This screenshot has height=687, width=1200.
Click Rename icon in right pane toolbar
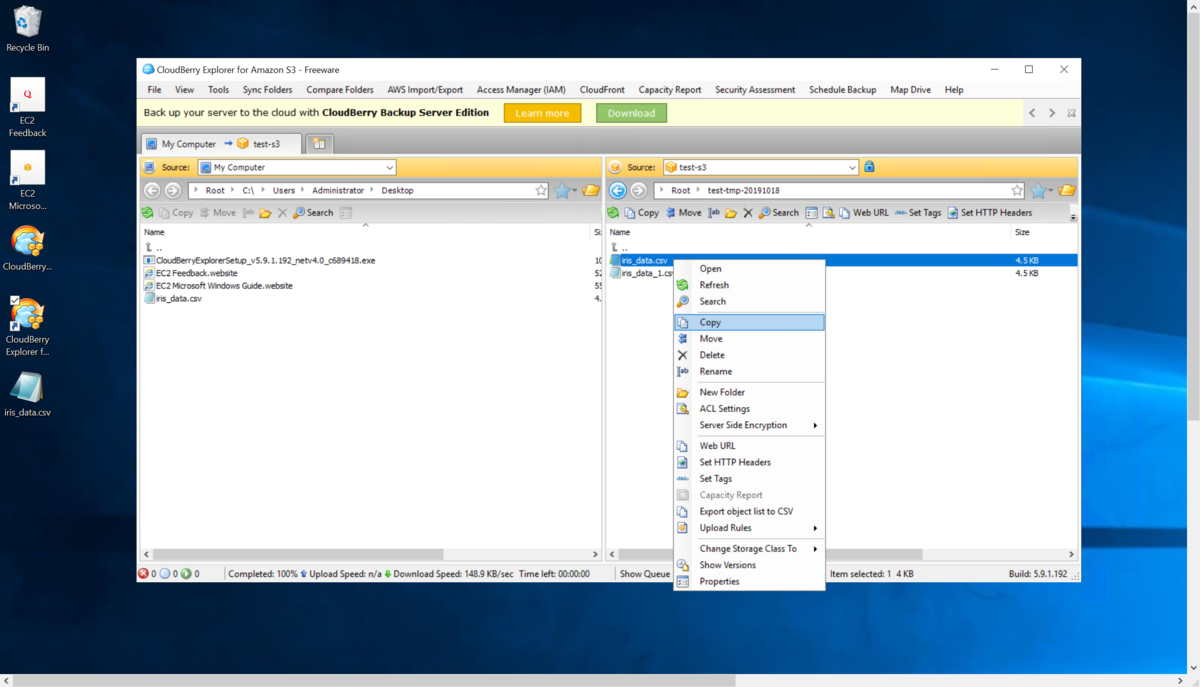click(x=714, y=213)
